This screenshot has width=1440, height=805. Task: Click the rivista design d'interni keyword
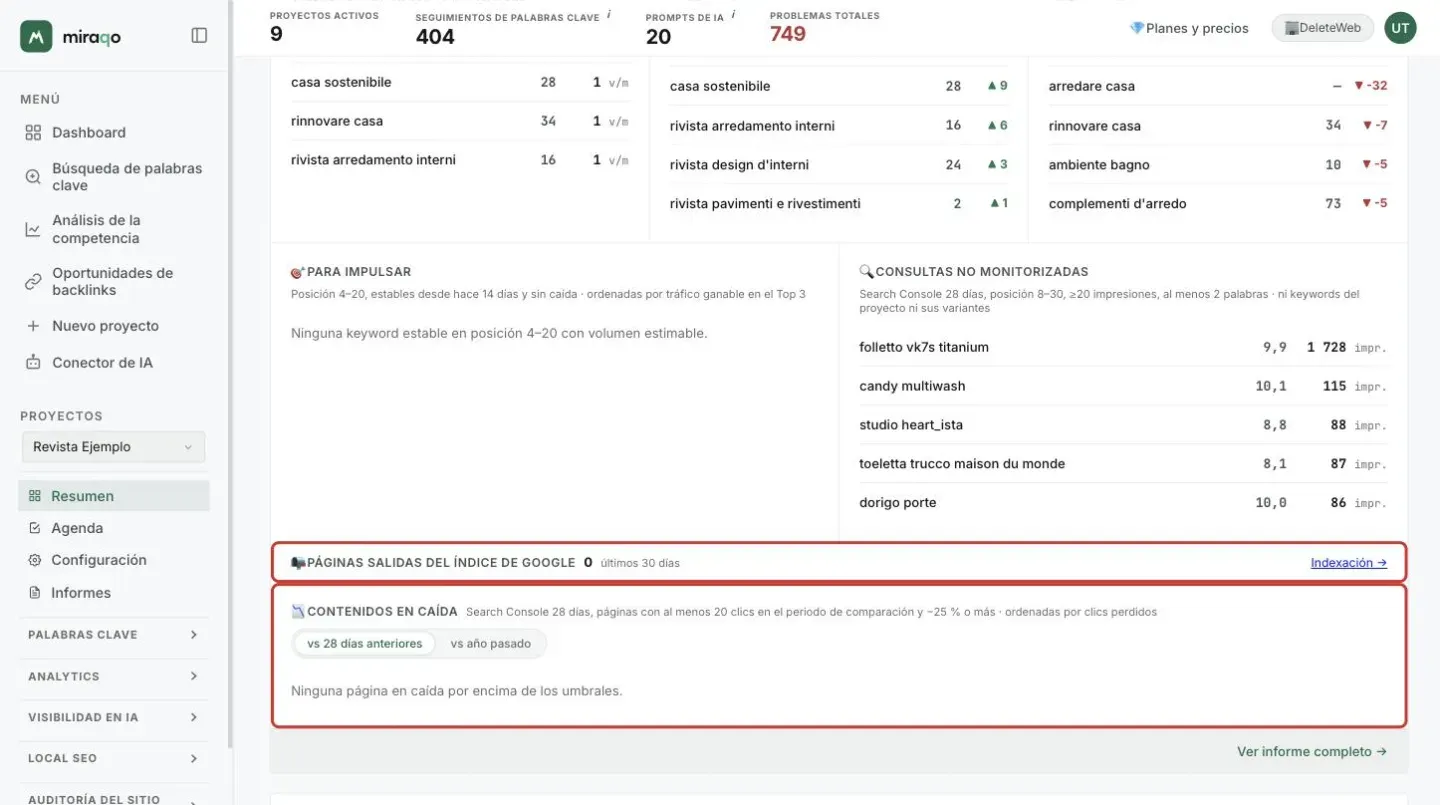pyautogui.click(x=739, y=165)
